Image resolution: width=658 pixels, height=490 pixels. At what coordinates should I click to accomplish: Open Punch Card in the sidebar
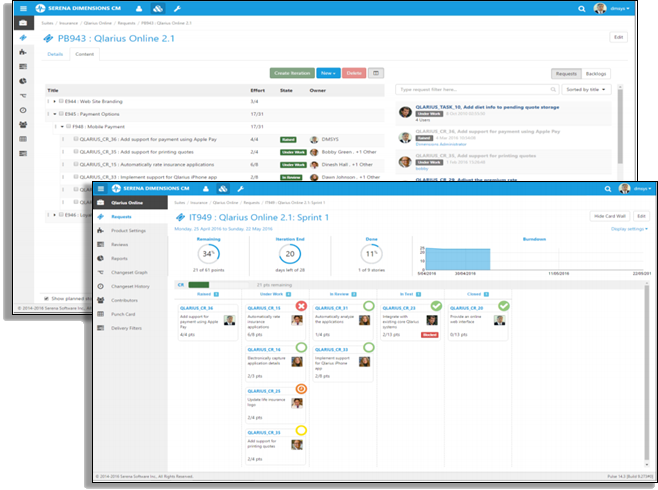coord(123,312)
